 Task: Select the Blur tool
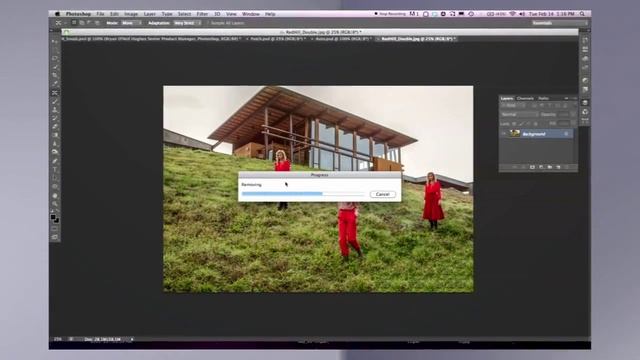click(55, 144)
